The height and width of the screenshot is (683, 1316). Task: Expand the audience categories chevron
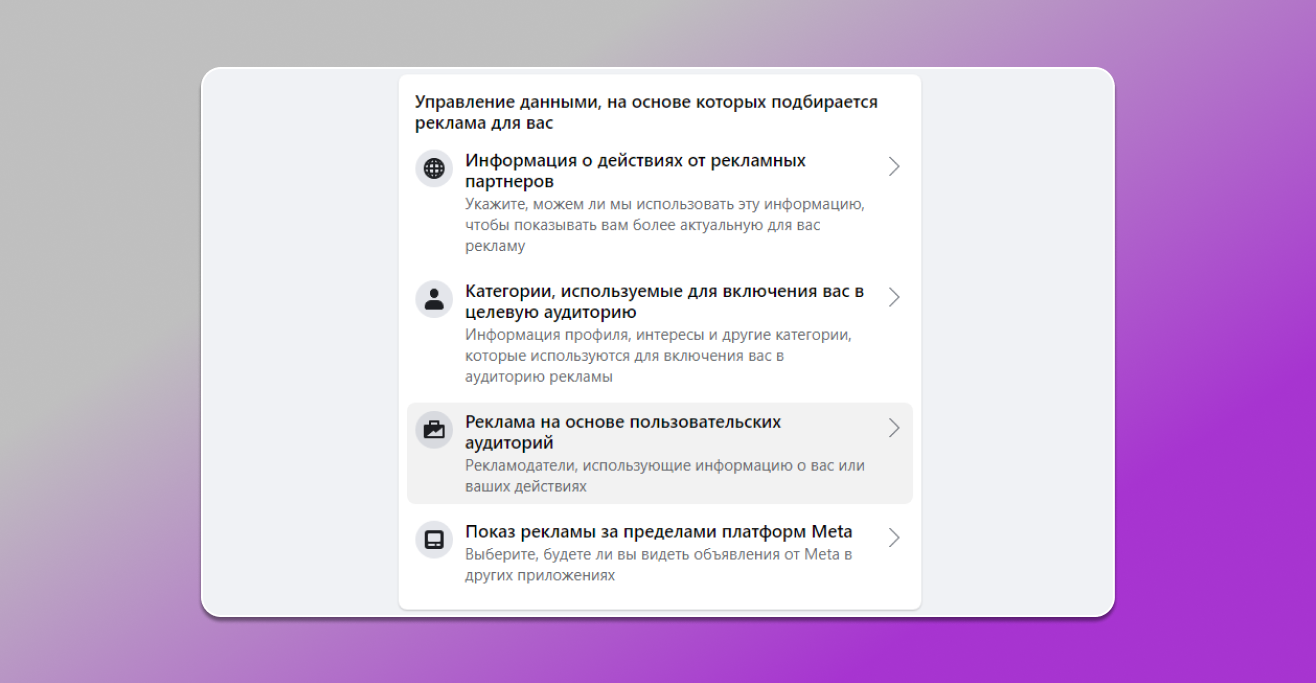[x=894, y=297]
